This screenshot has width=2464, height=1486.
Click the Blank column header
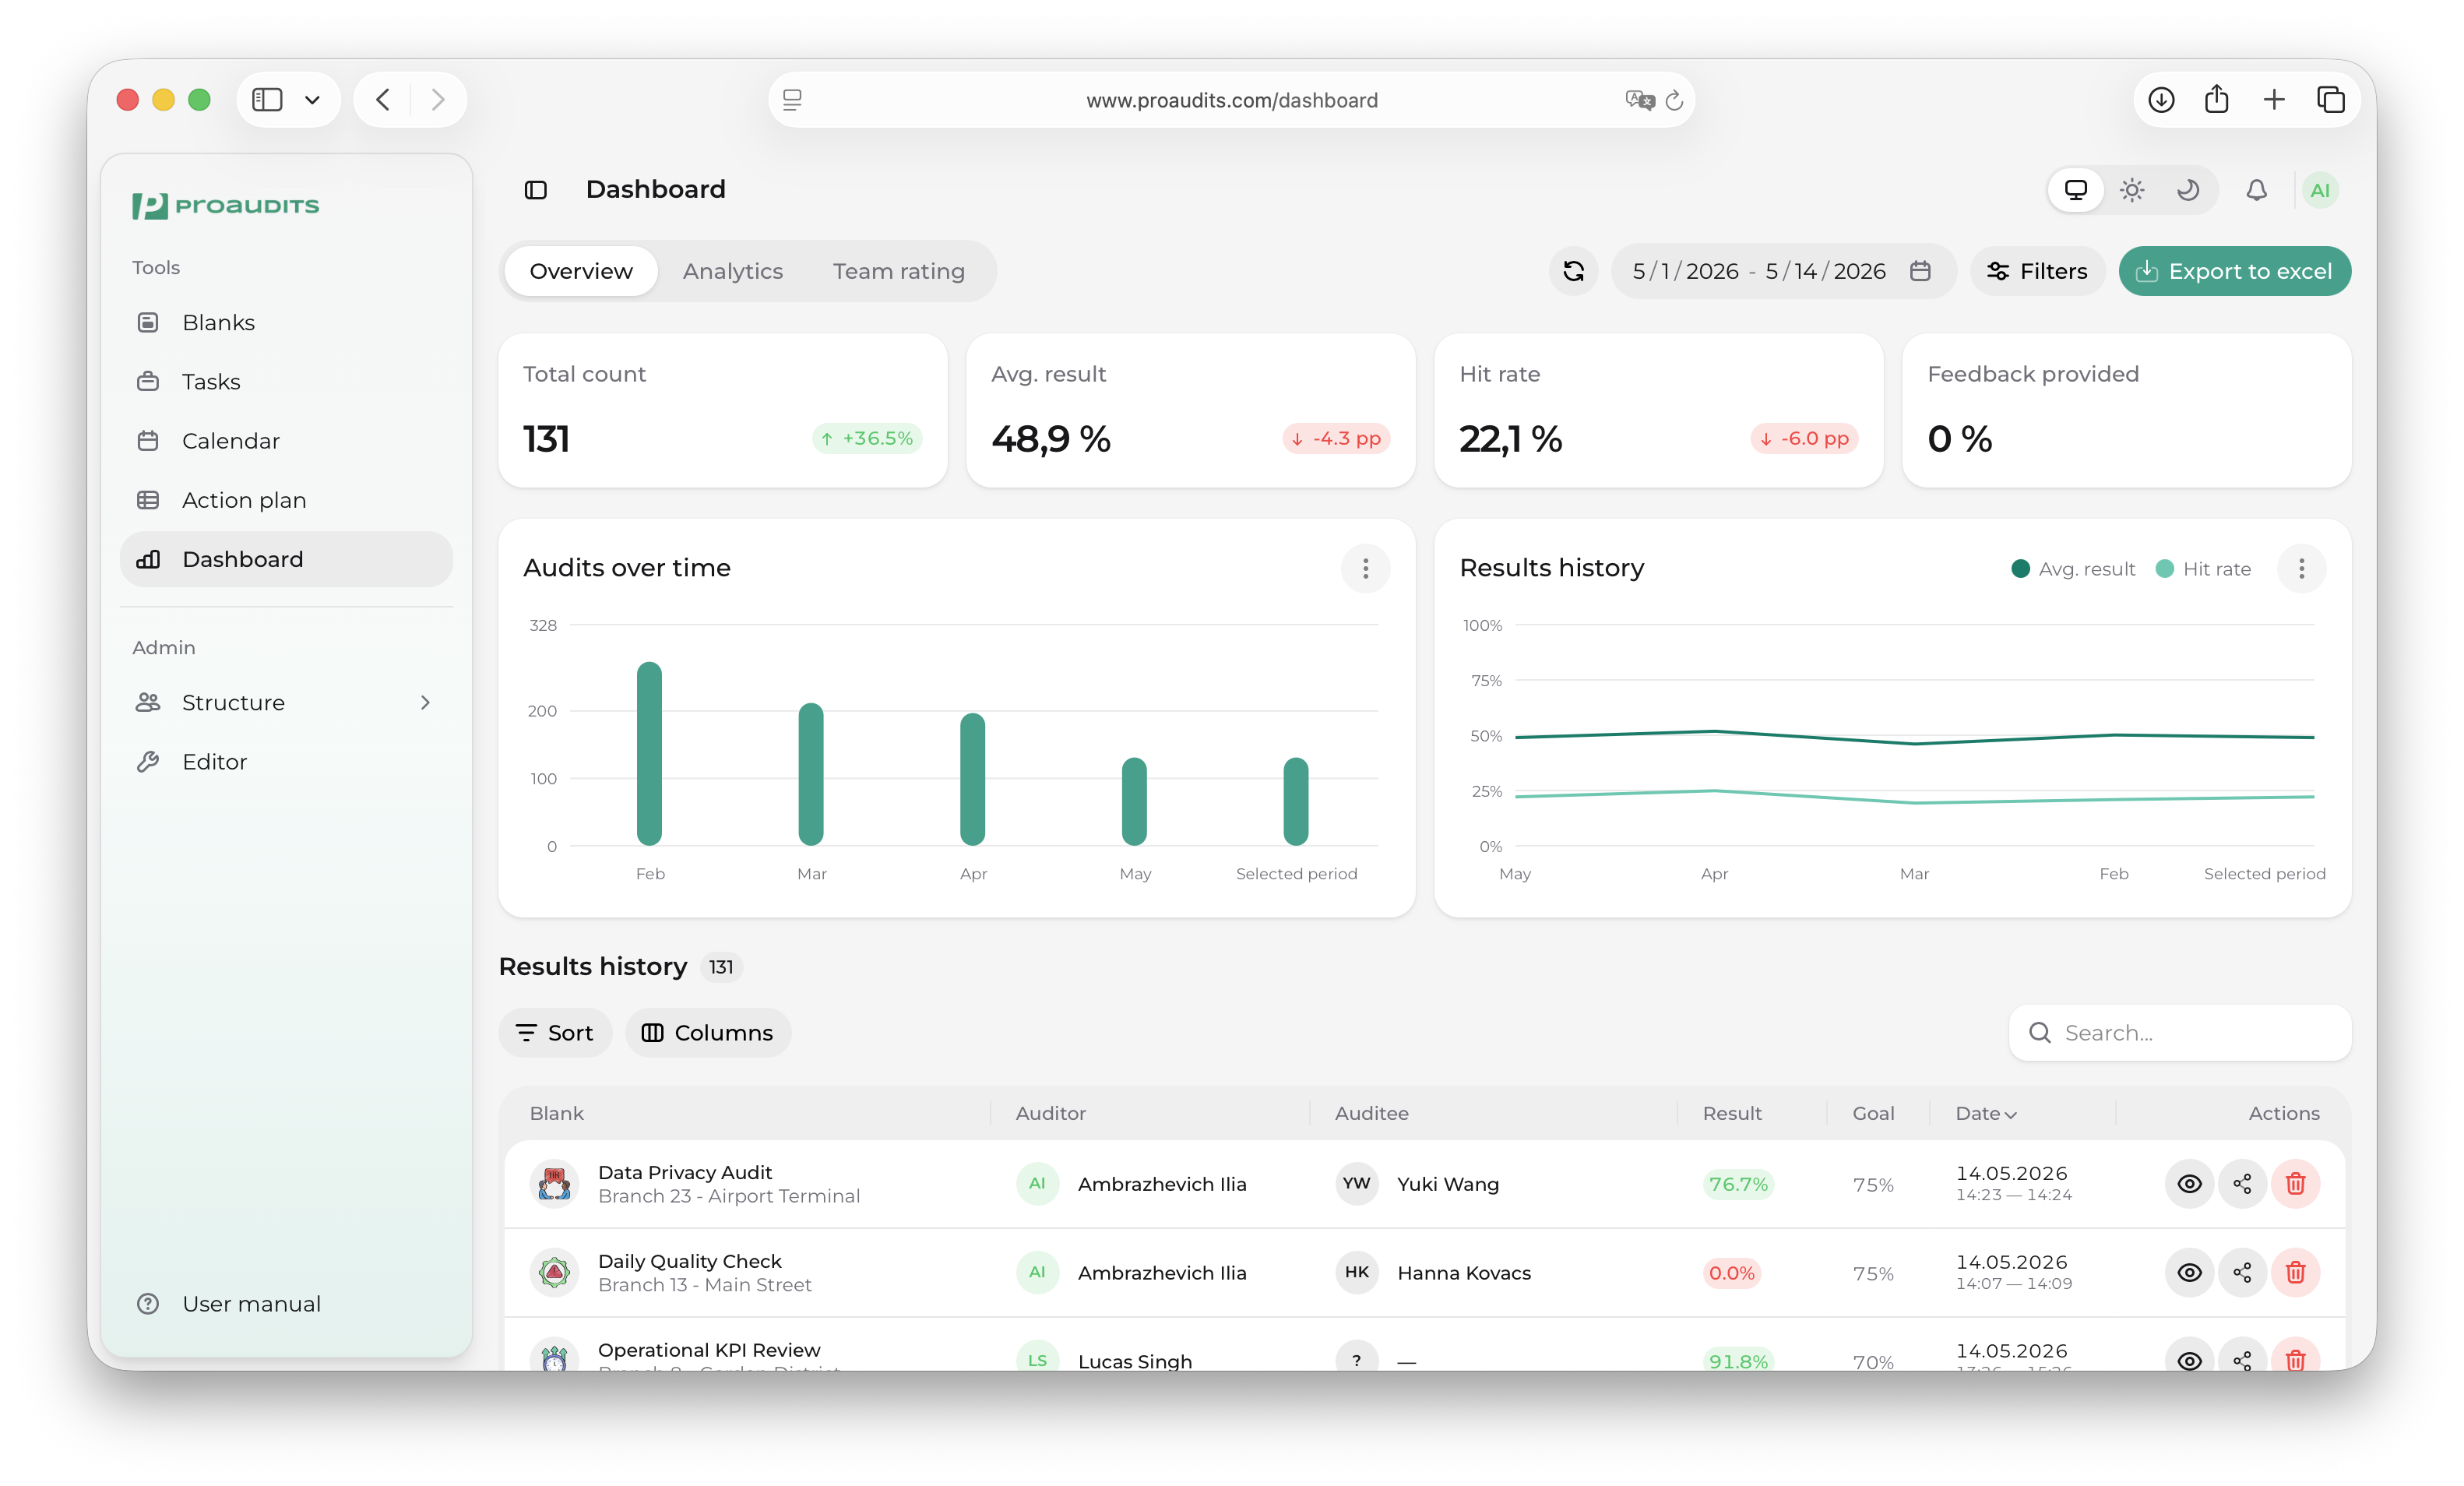pyautogui.click(x=557, y=1114)
